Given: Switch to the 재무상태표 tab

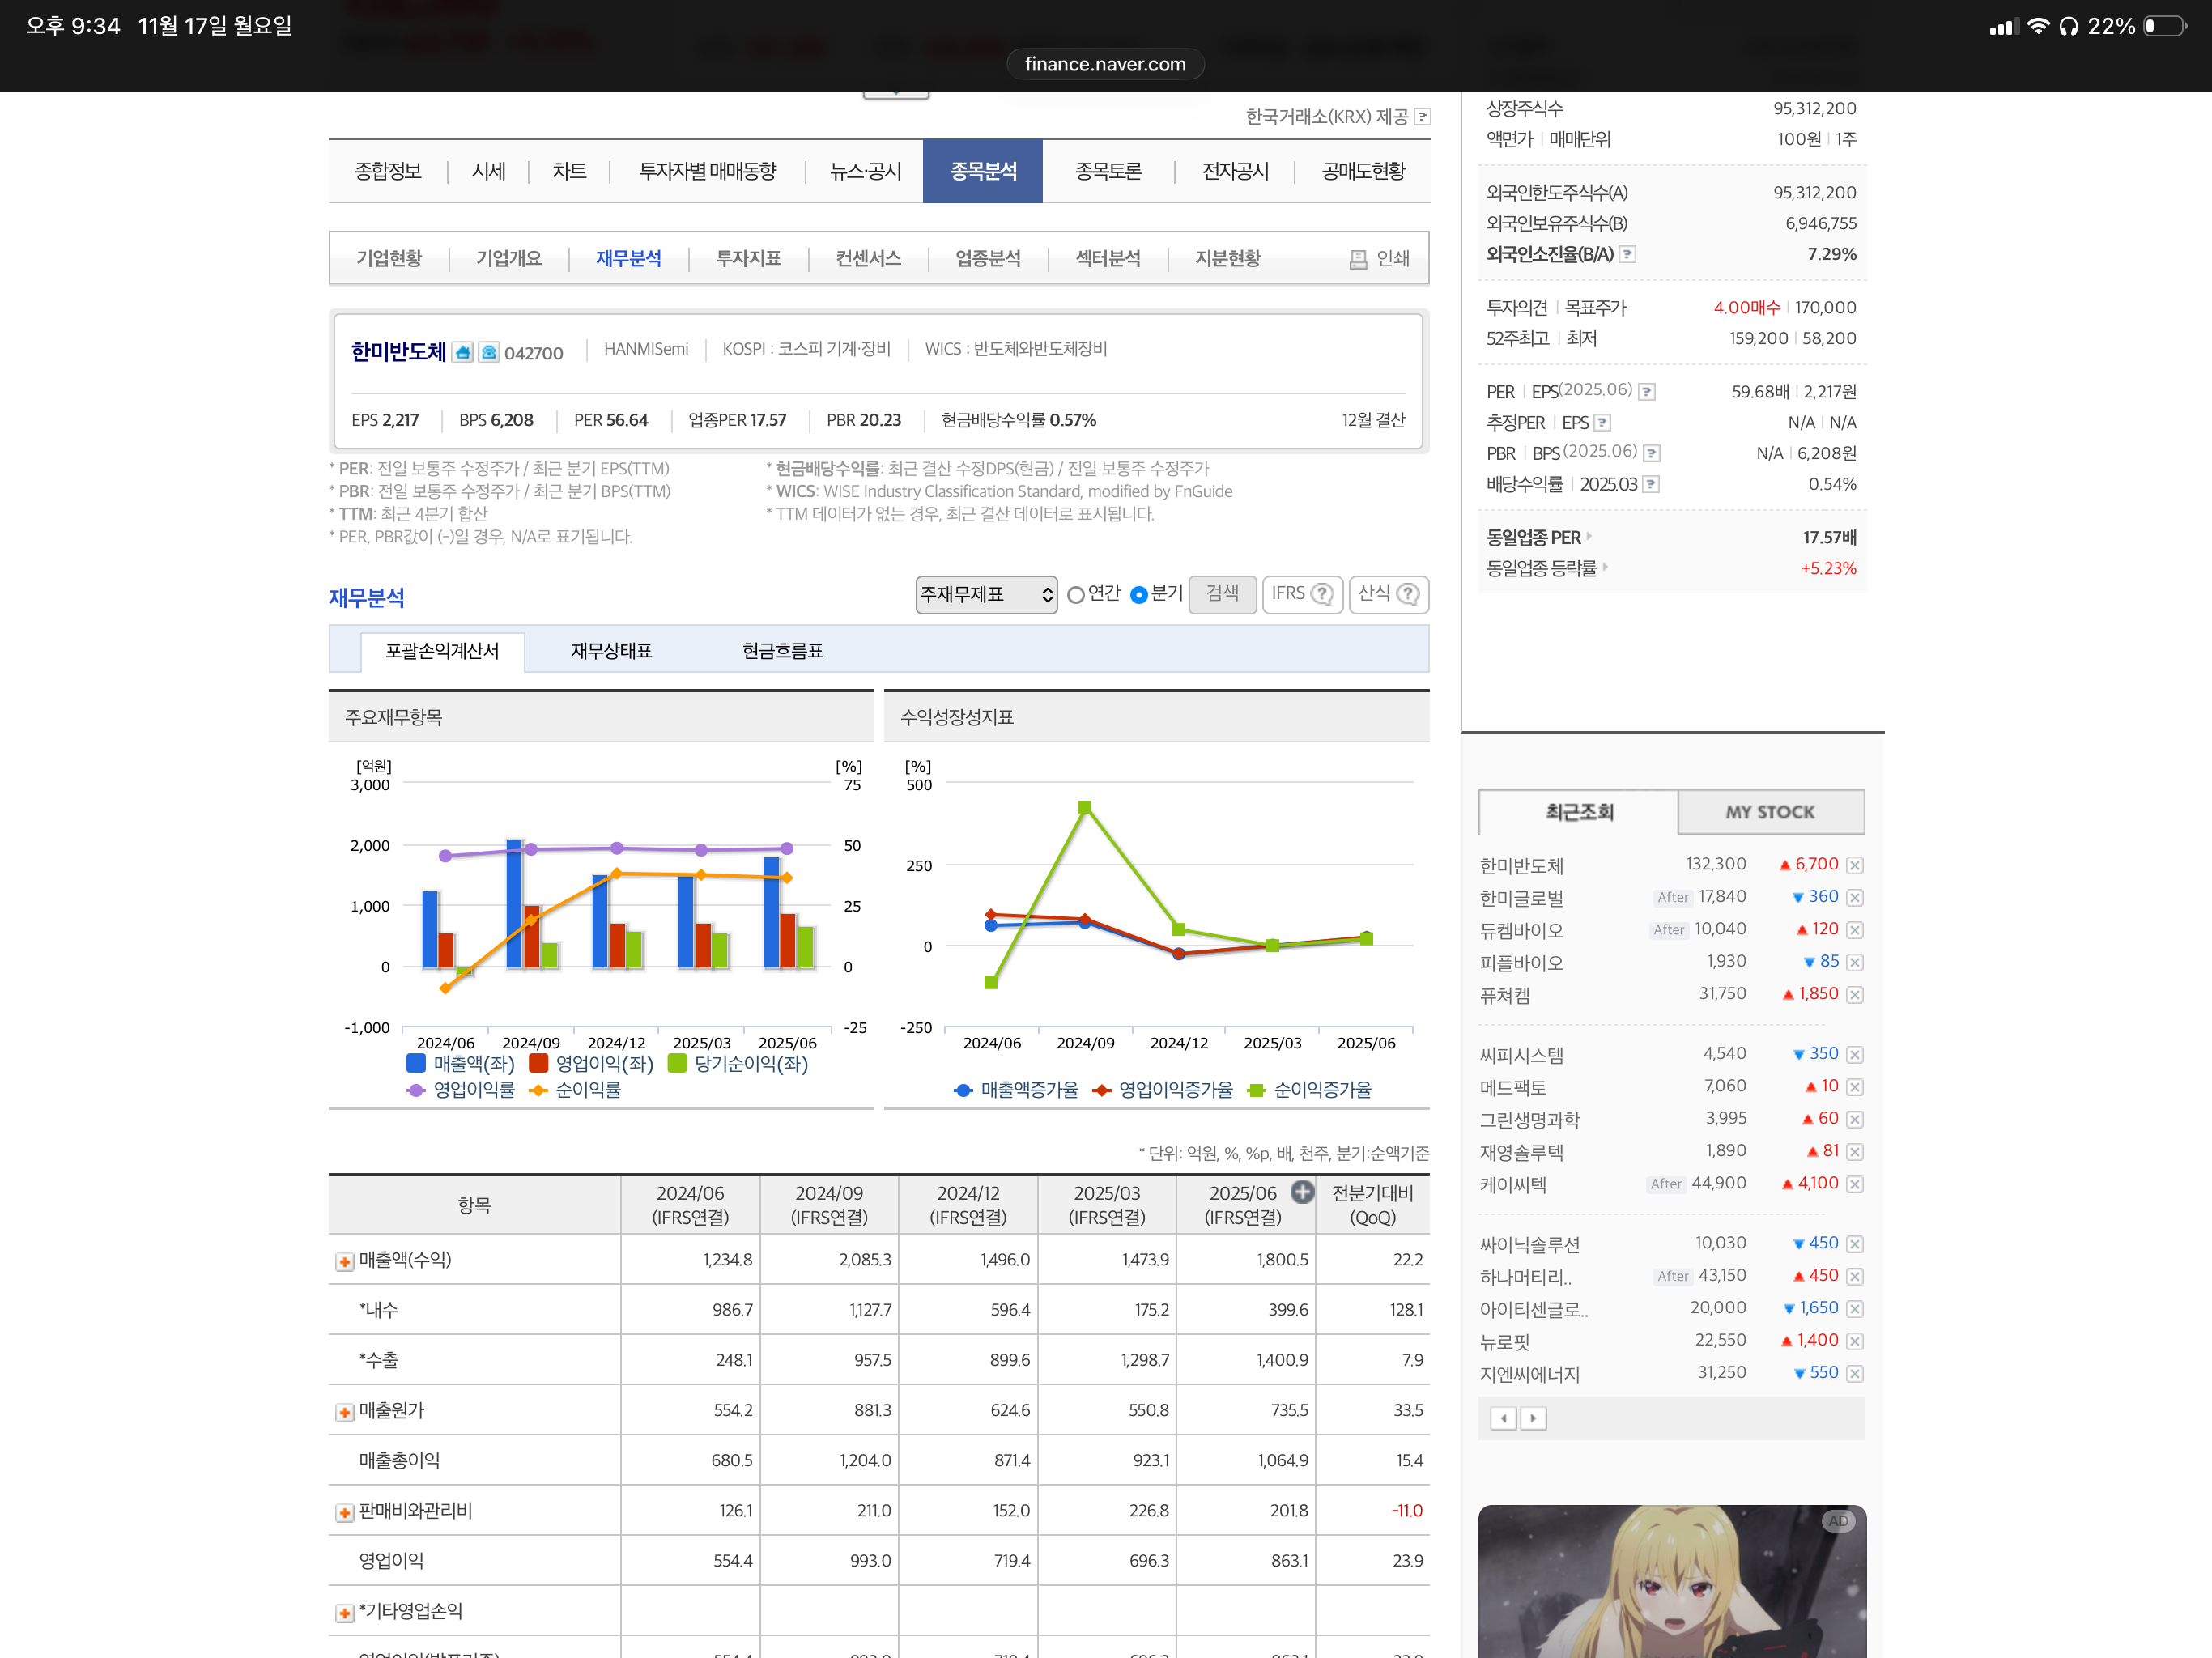Looking at the screenshot, I should point(611,651).
